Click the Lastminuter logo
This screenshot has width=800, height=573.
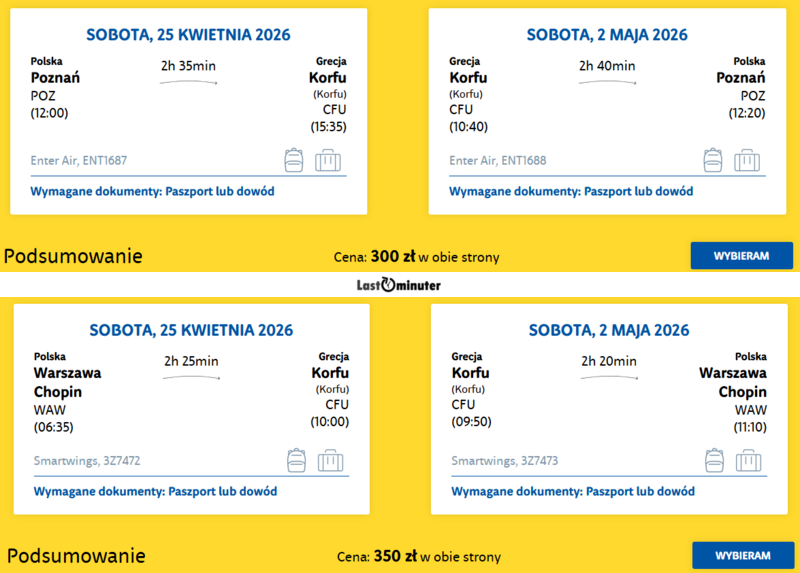pyautogui.click(x=399, y=285)
